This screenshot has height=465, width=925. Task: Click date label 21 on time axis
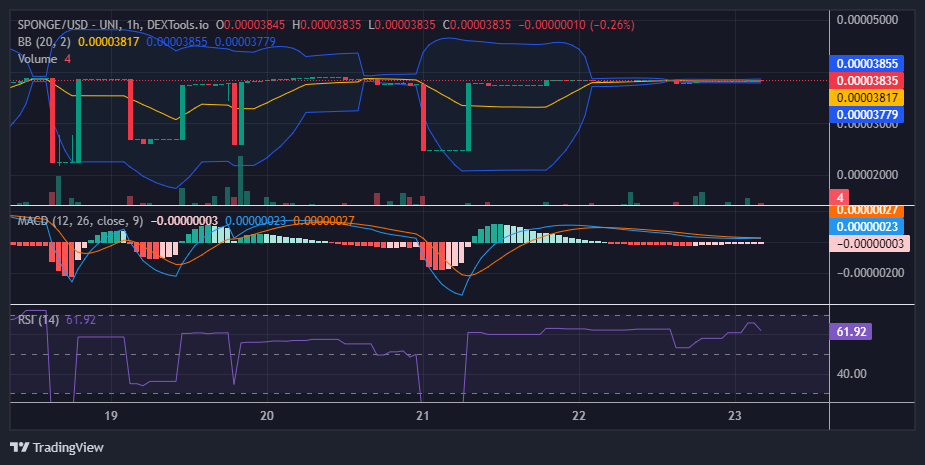pyautogui.click(x=422, y=415)
